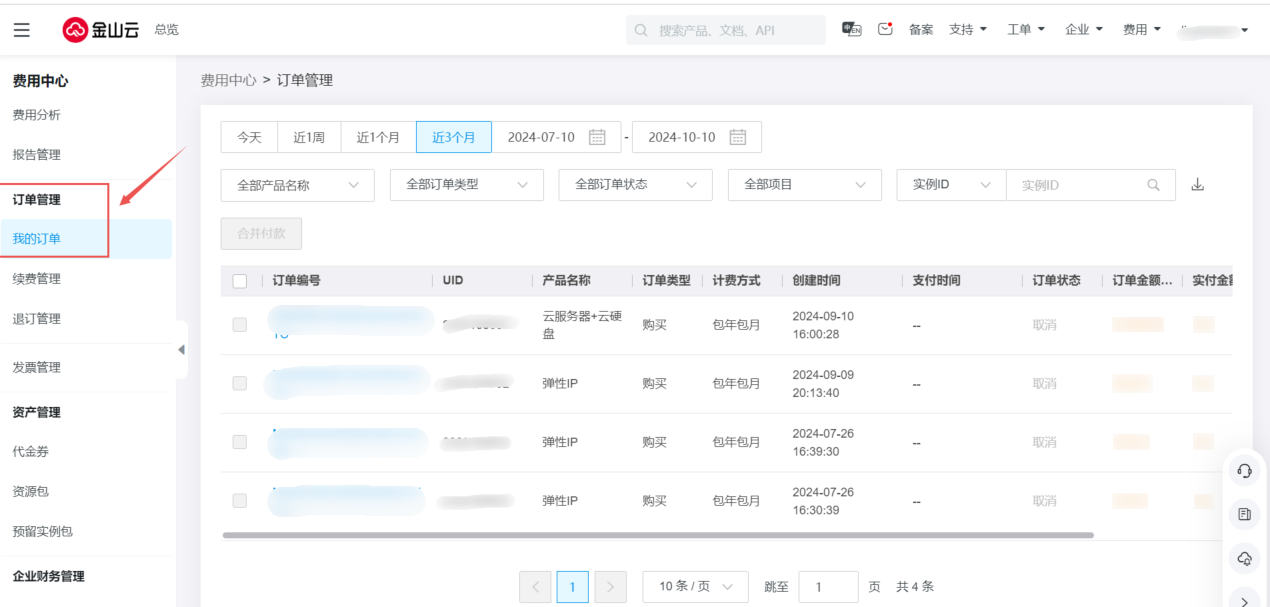The width and height of the screenshot is (1270, 607).
Task: Open customer service headset icon
Action: point(1244,470)
